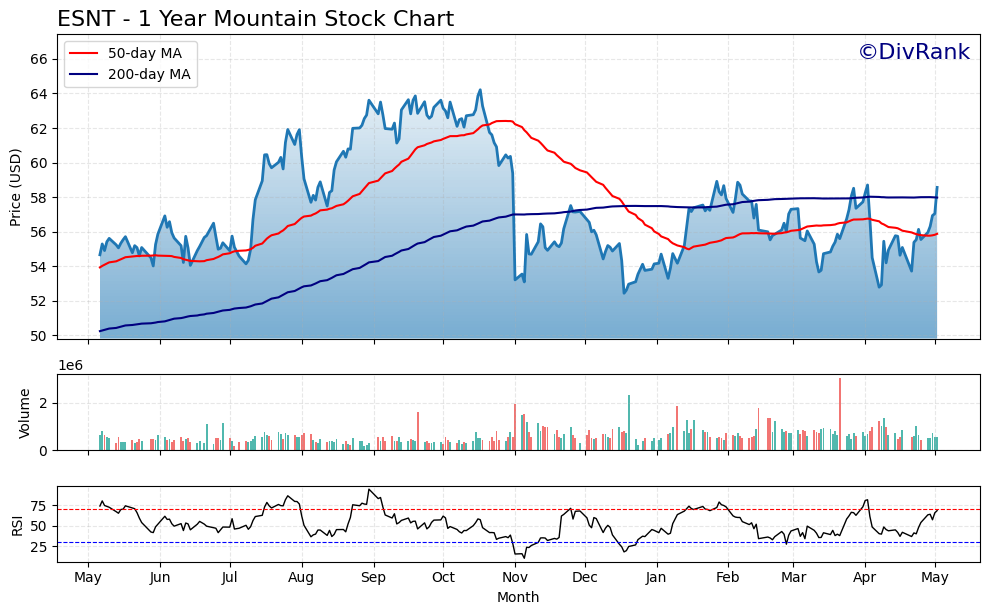Click the 58 price tick label

coord(39,198)
